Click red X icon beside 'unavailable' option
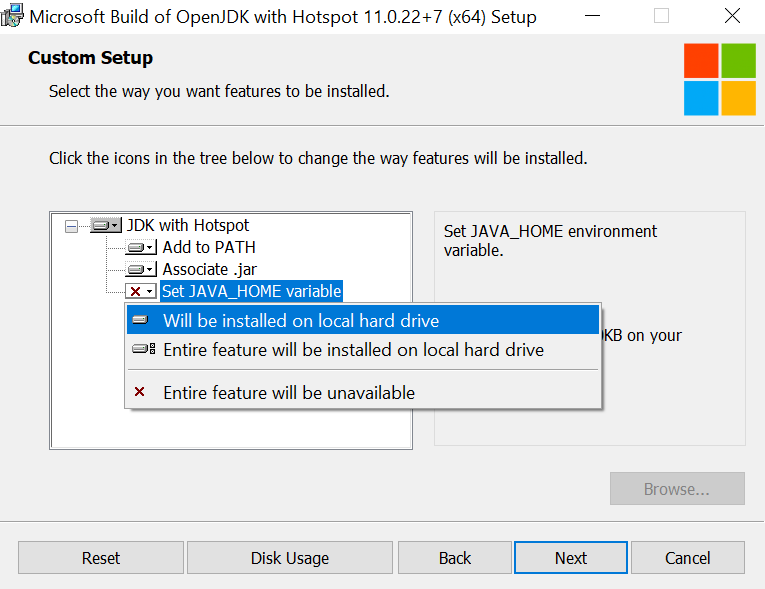This screenshot has height=589, width=765. click(x=140, y=392)
